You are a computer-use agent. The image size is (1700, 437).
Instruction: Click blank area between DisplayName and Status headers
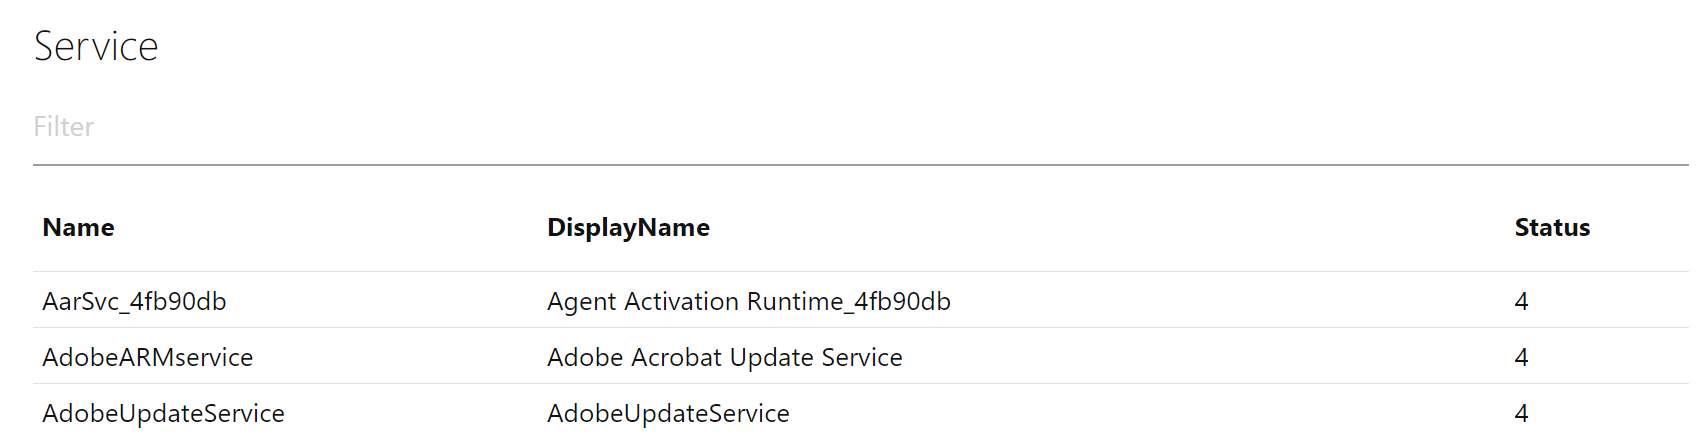tap(1100, 228)
